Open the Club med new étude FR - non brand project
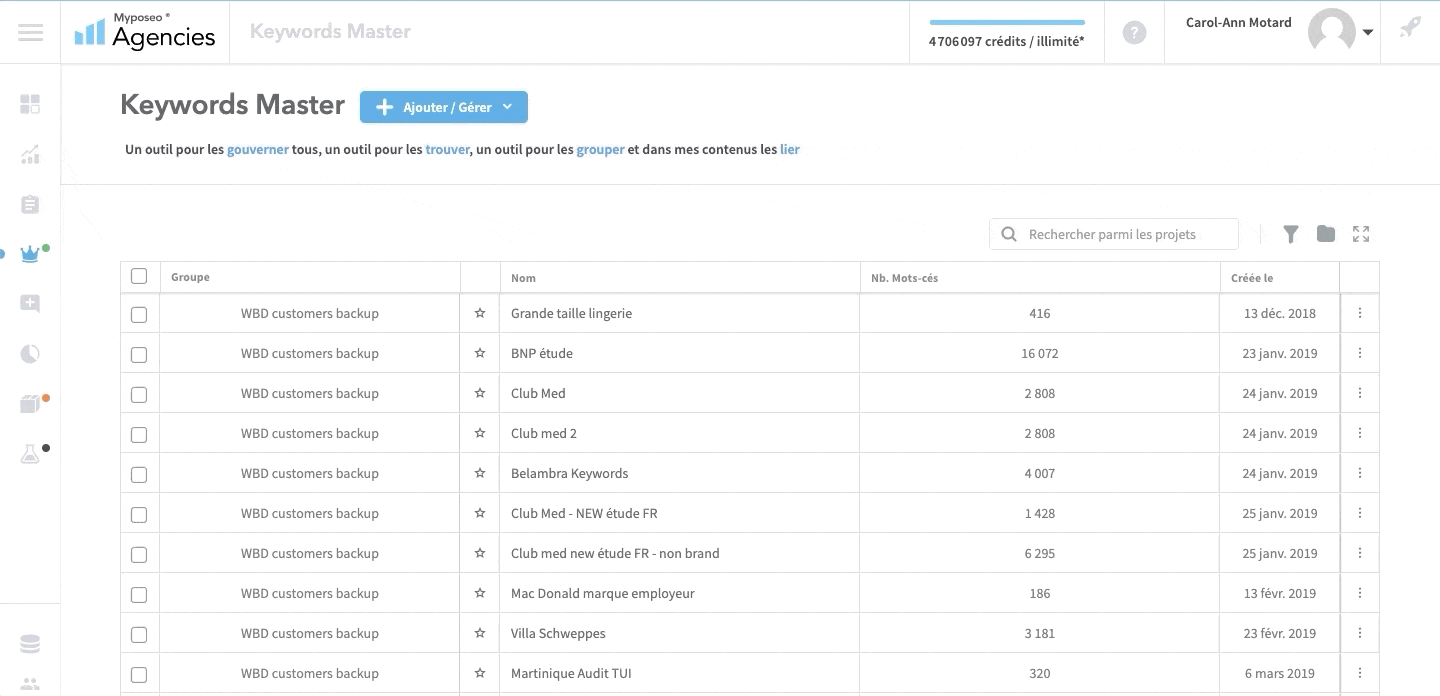Image resolution: width=1440 pixels, height=696 pixels. [x=615, y=553]
